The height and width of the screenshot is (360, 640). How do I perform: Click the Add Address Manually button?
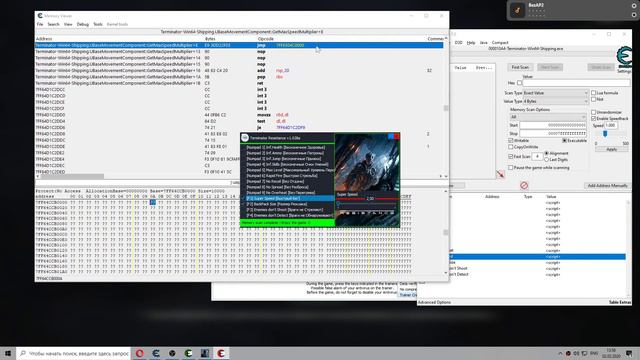607,186
